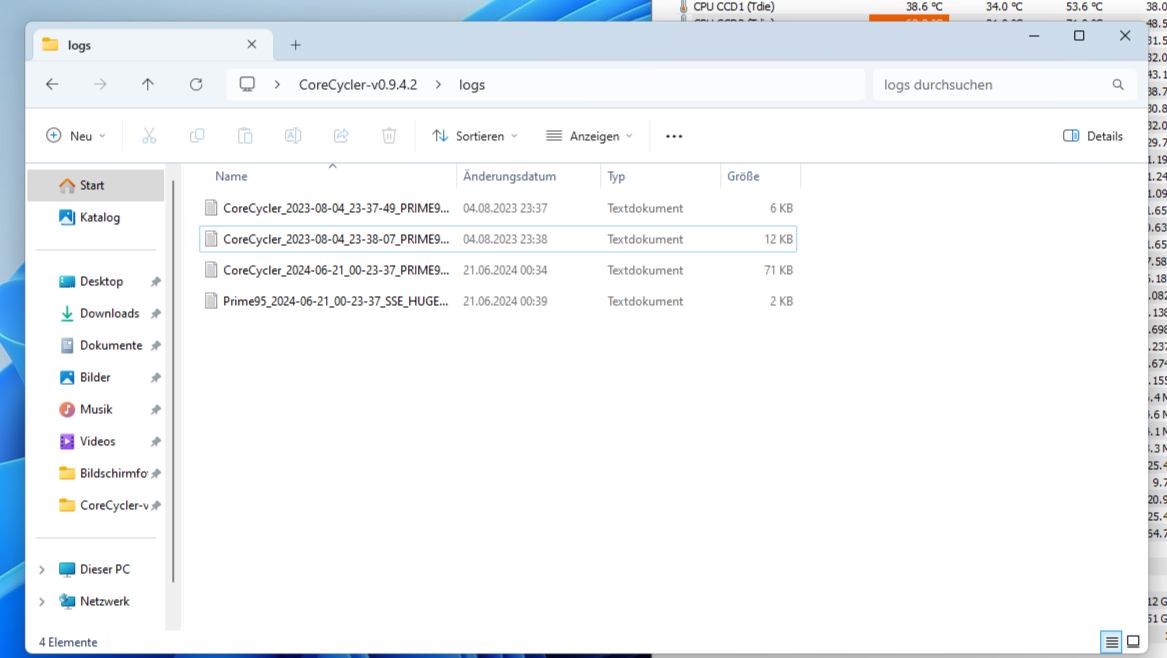
Task: Go up one folder level
Action: coord(148,85)
